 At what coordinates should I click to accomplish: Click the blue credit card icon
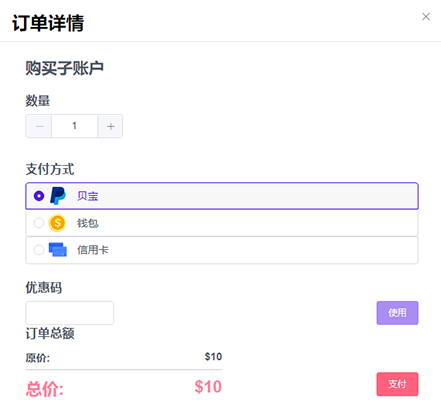pos(58,250)
